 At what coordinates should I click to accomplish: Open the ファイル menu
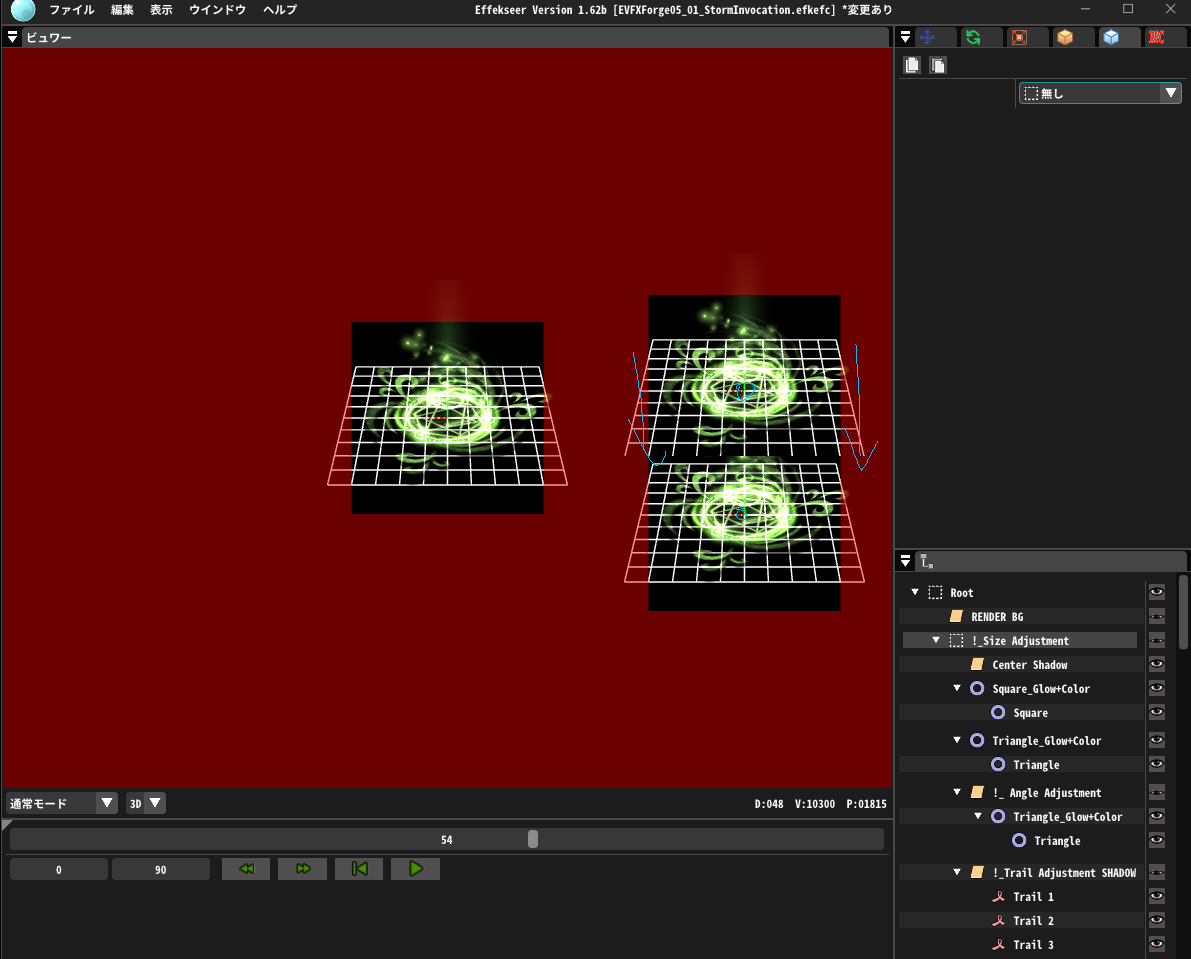click(x=72, y=10)
